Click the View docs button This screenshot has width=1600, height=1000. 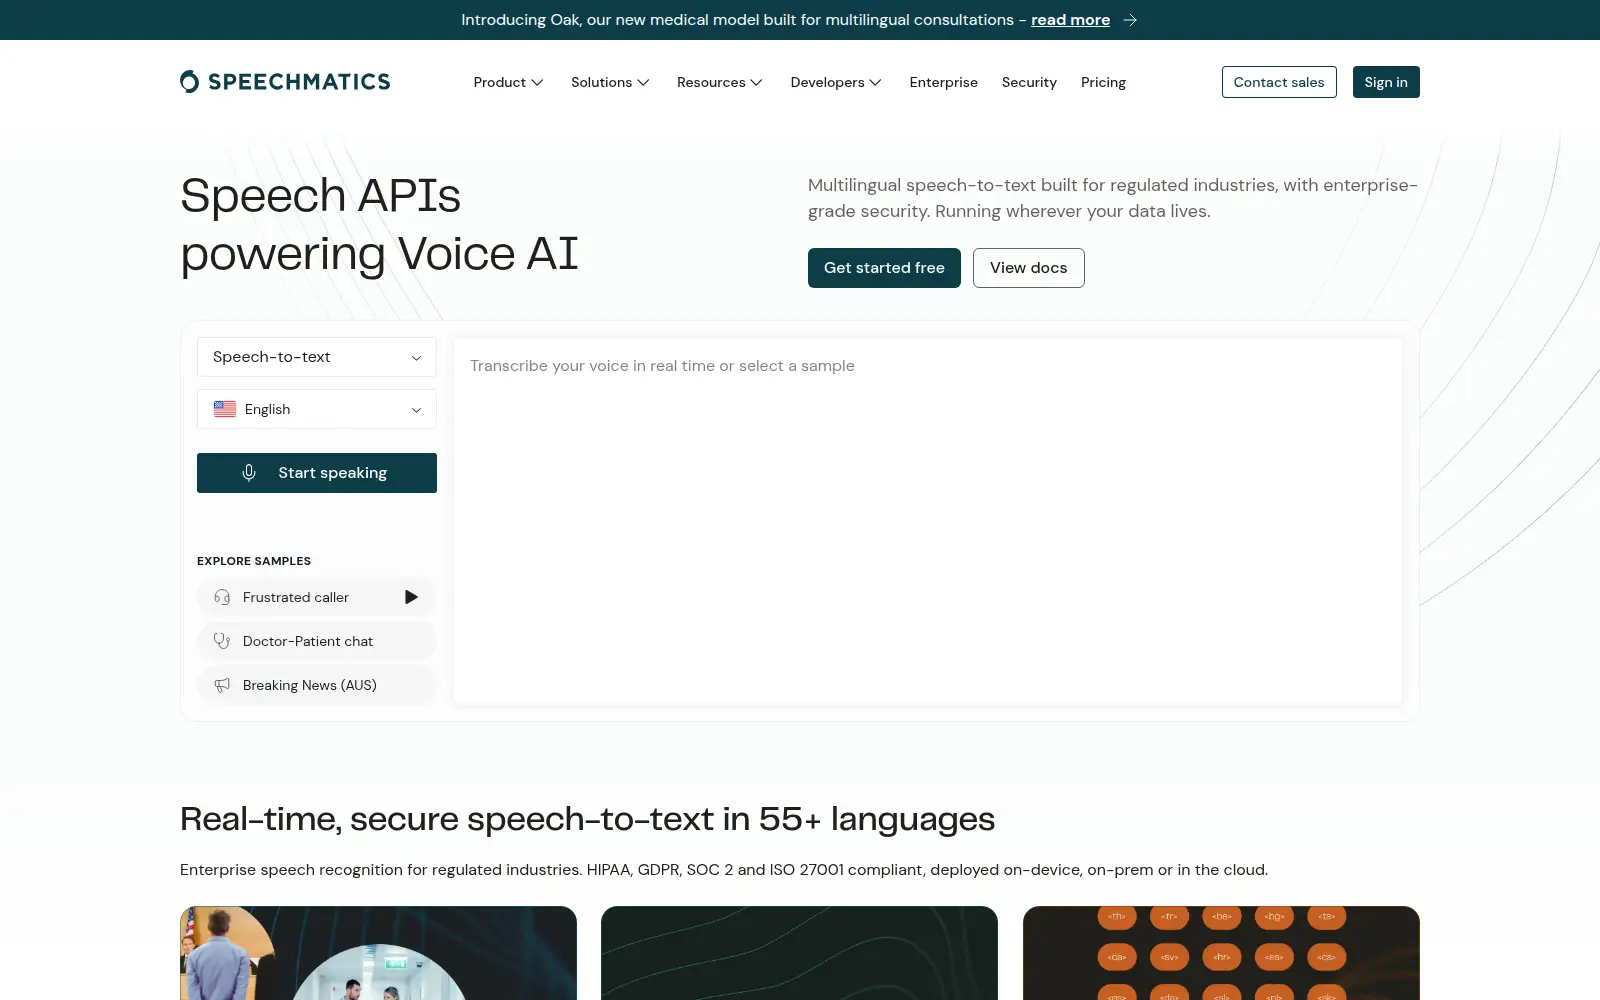coord(1028,268)
